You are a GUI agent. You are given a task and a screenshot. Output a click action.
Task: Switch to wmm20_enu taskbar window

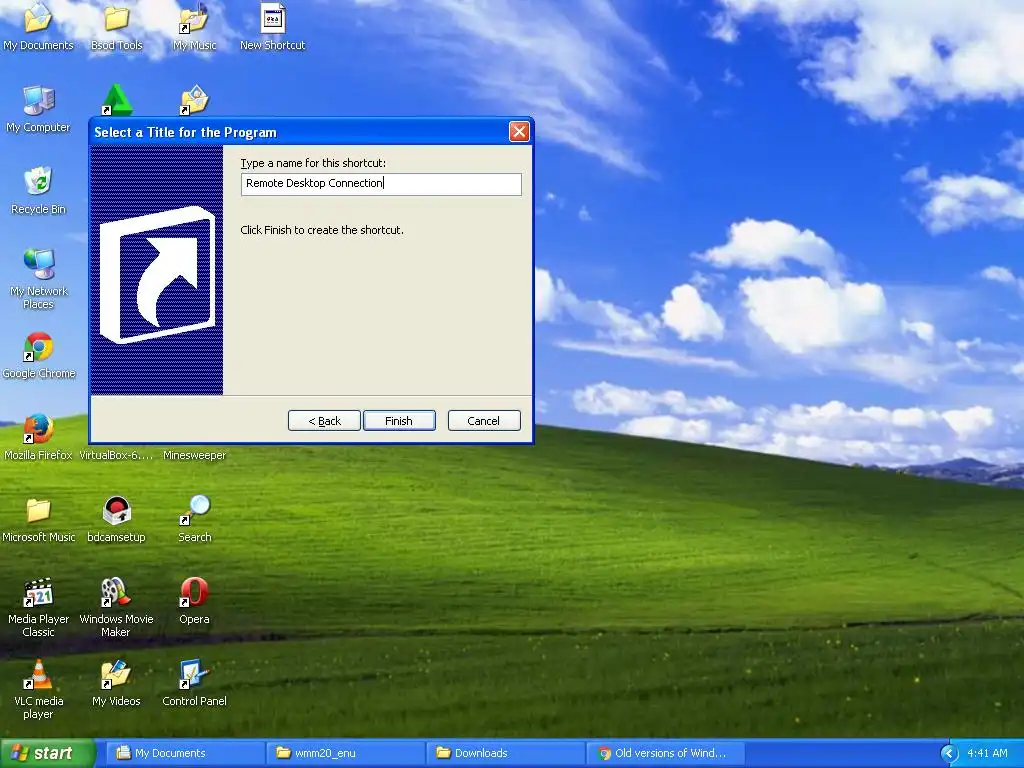point(345,753)
